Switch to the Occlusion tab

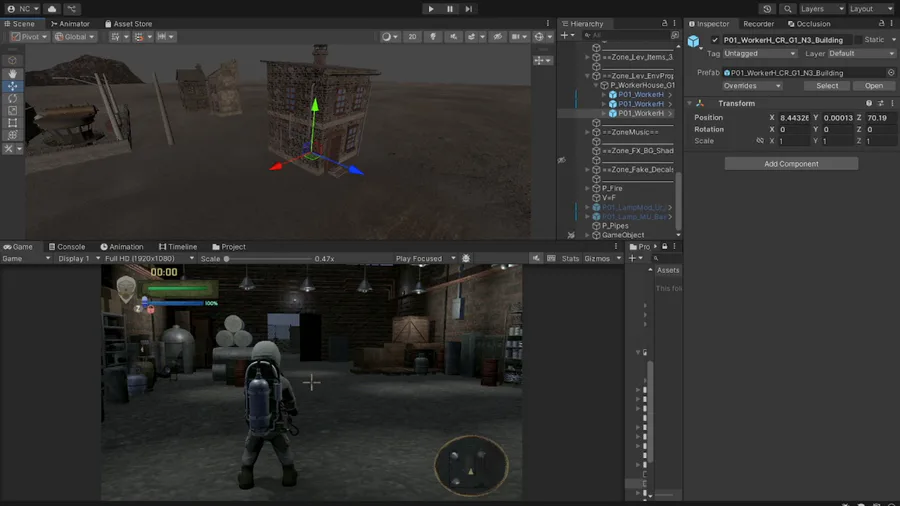tap(809, 24)
